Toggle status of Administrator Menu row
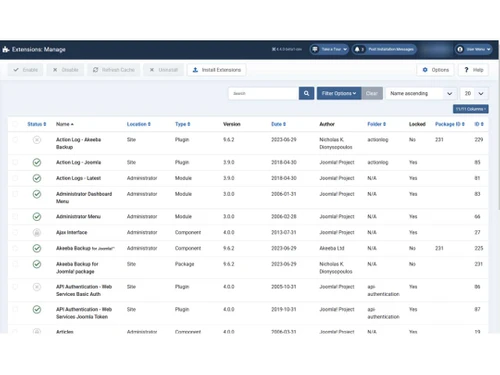 click(x=37, y=217)
